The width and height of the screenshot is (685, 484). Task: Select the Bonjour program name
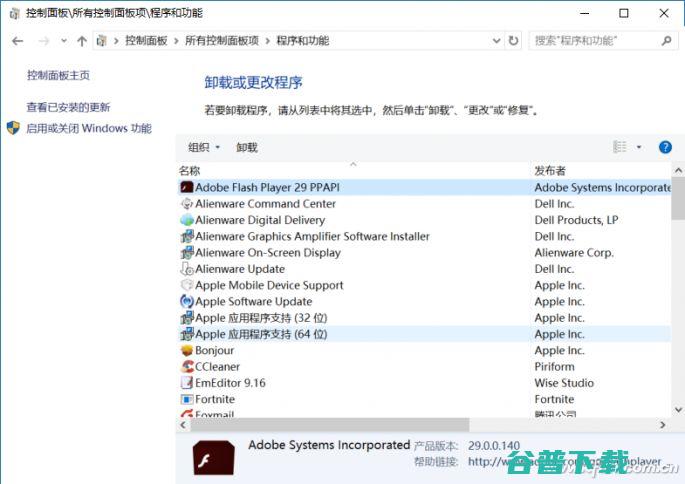point(214,350)
